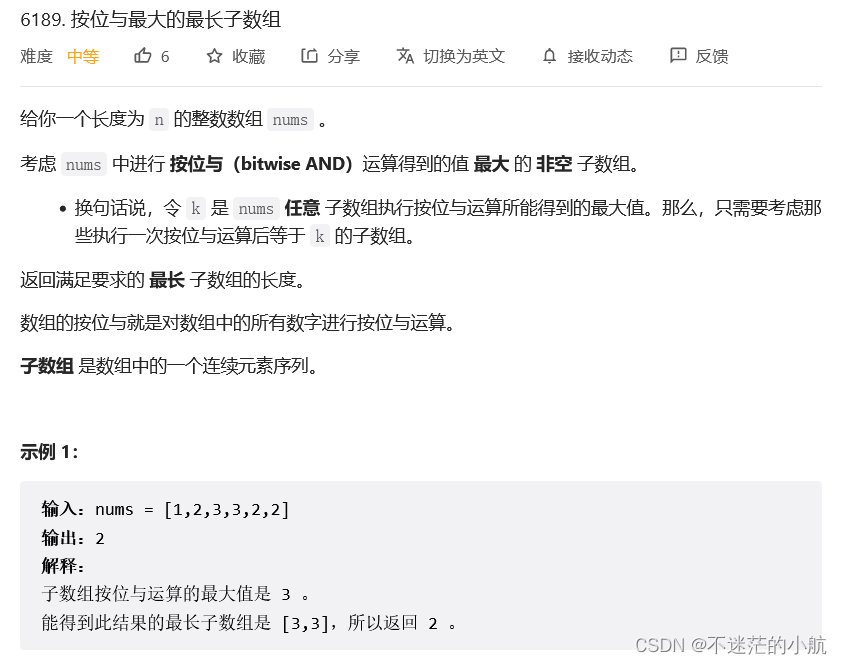
Task: Switch to English via 切换为英文
Action: click(x=464, y=56)
